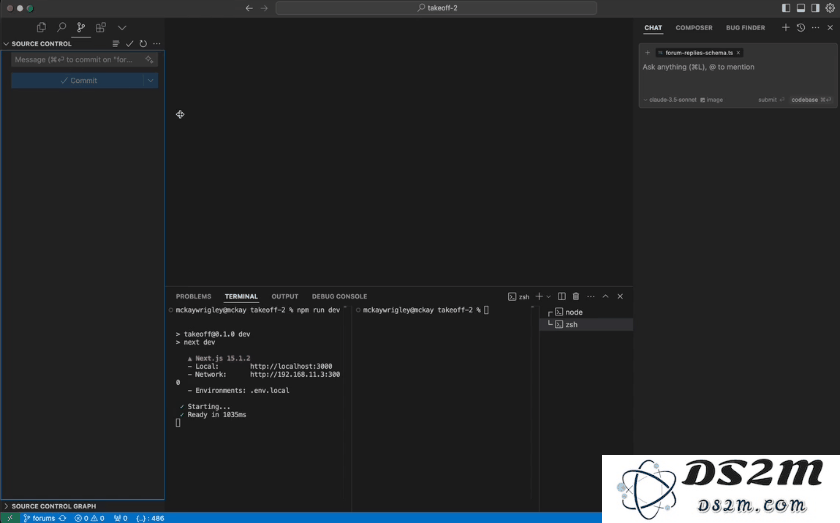Switch to the BUG FINDER tab

click(745, 28)
